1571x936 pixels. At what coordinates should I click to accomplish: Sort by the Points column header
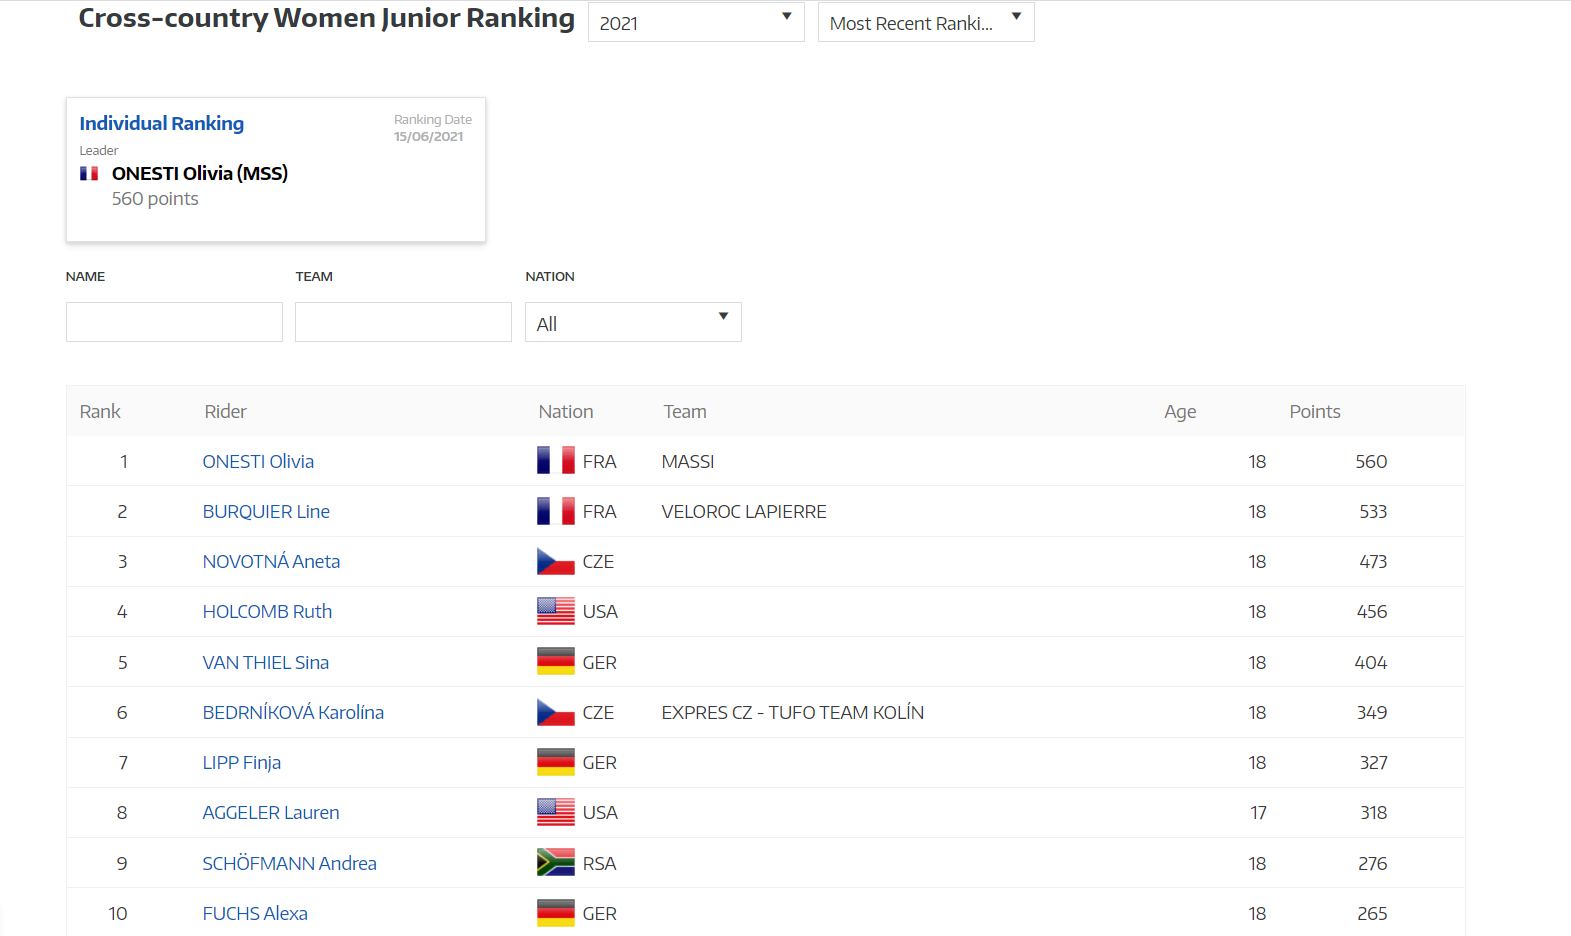[x=1314, y=412]
